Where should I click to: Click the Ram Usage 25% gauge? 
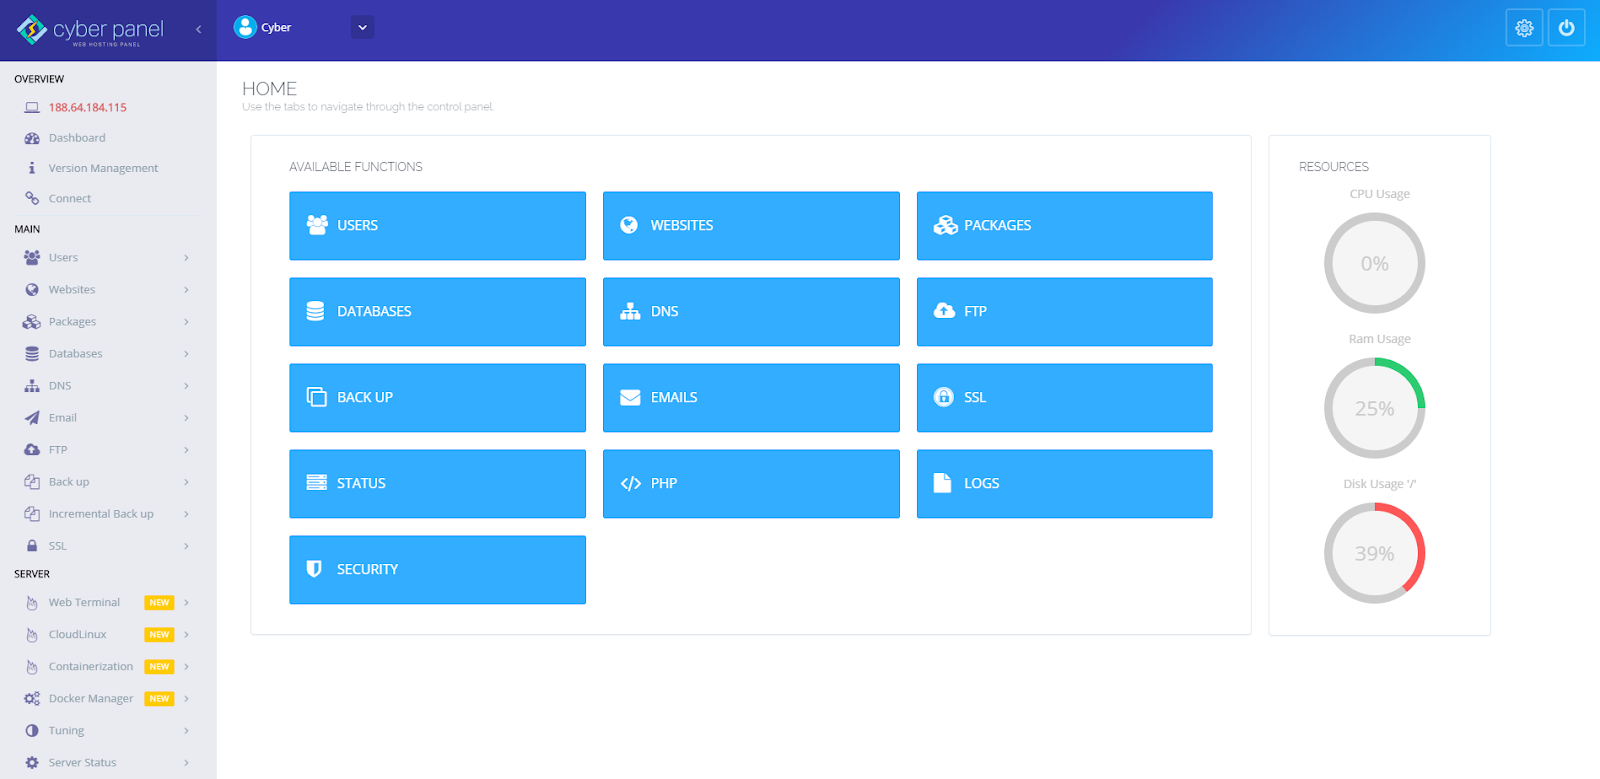1375,408
